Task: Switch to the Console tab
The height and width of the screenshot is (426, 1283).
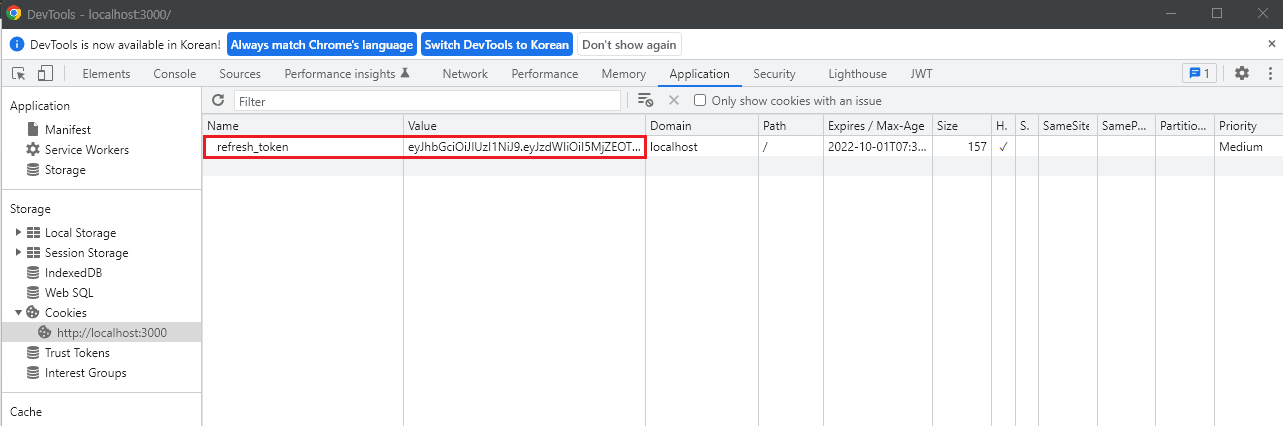Action: pyautogui.click(x=175, y=74)
